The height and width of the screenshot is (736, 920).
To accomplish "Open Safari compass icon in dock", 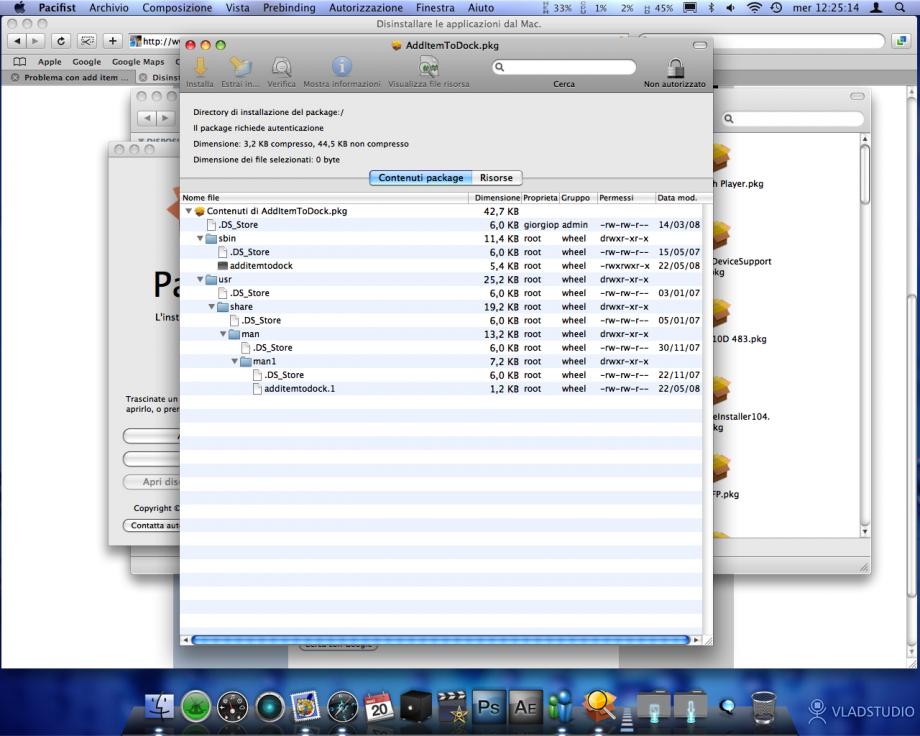I will [x=343, y=707].
